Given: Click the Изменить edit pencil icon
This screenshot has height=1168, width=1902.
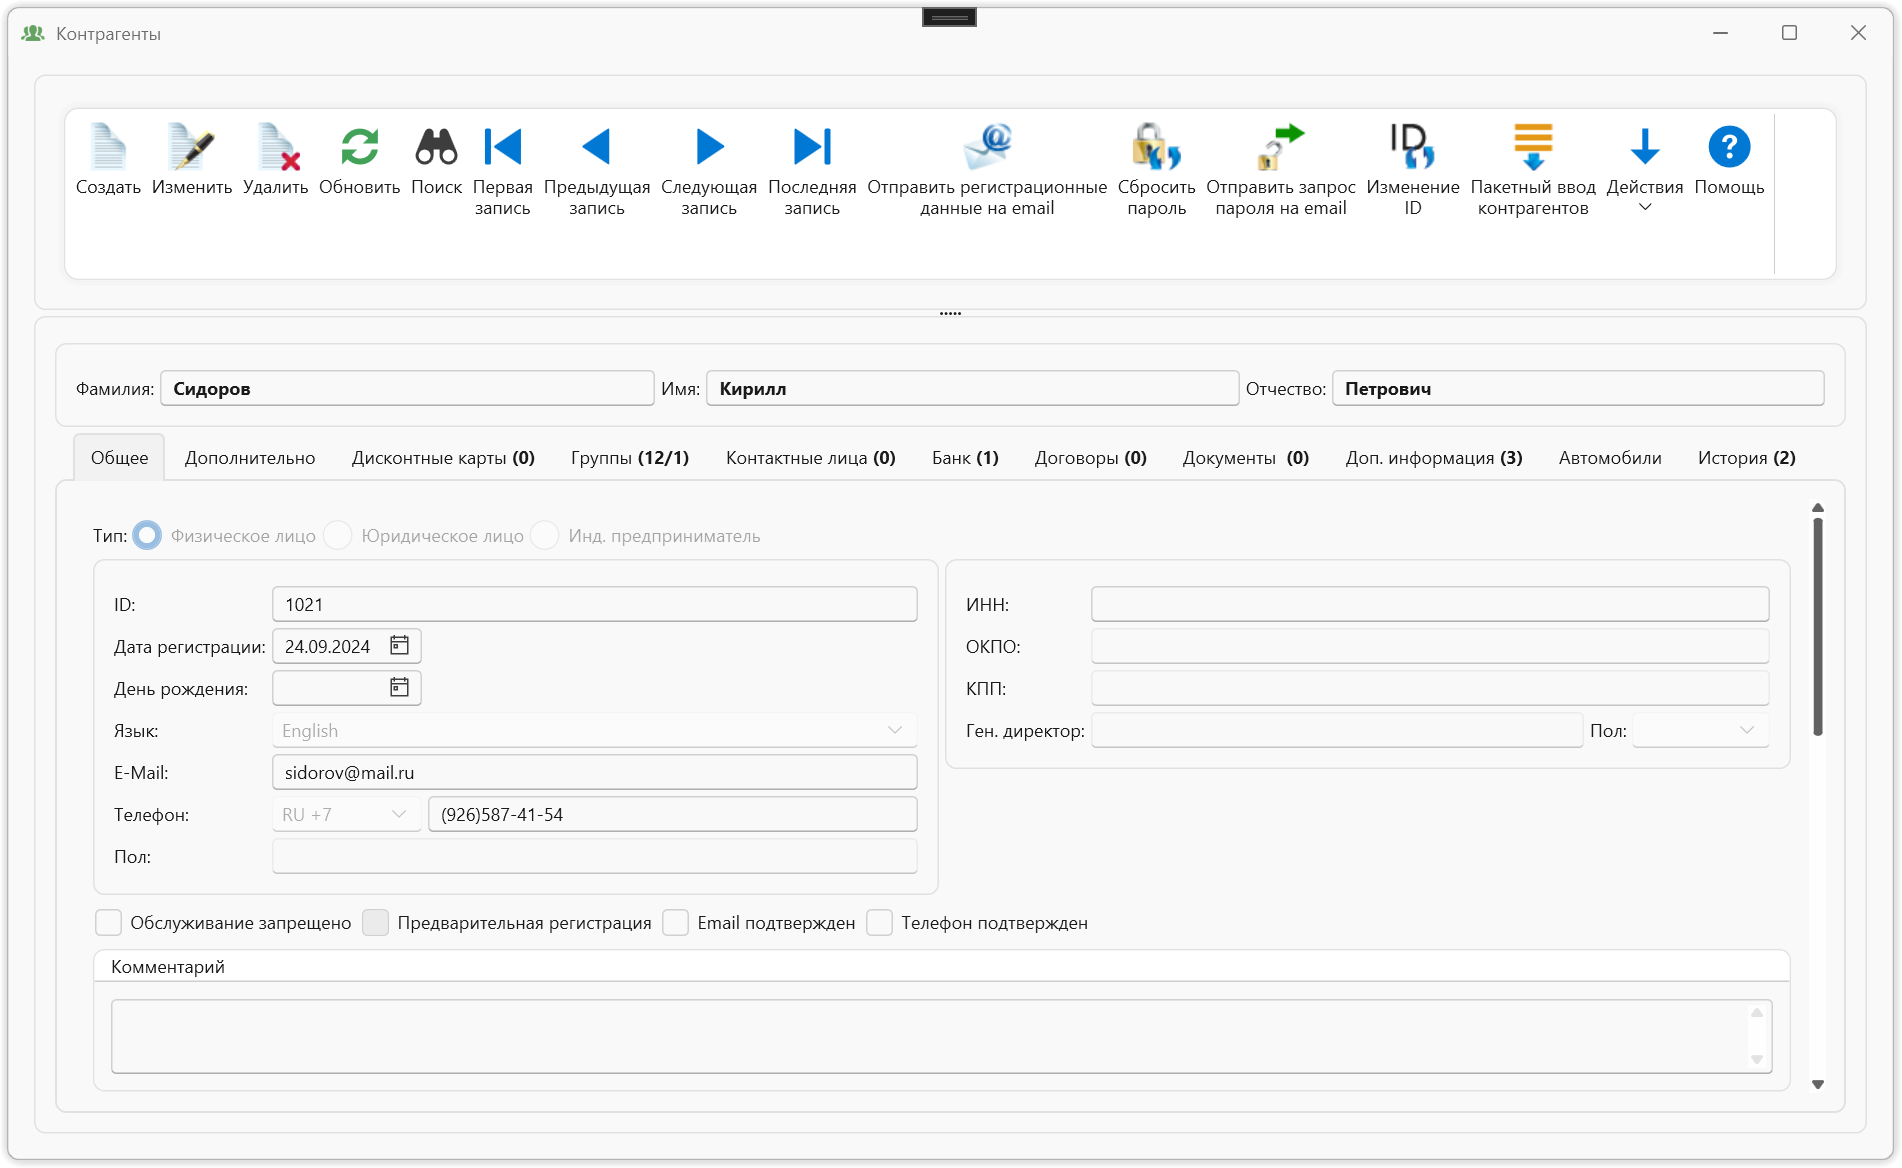Looking at the screenshot, I should [191, 147].
